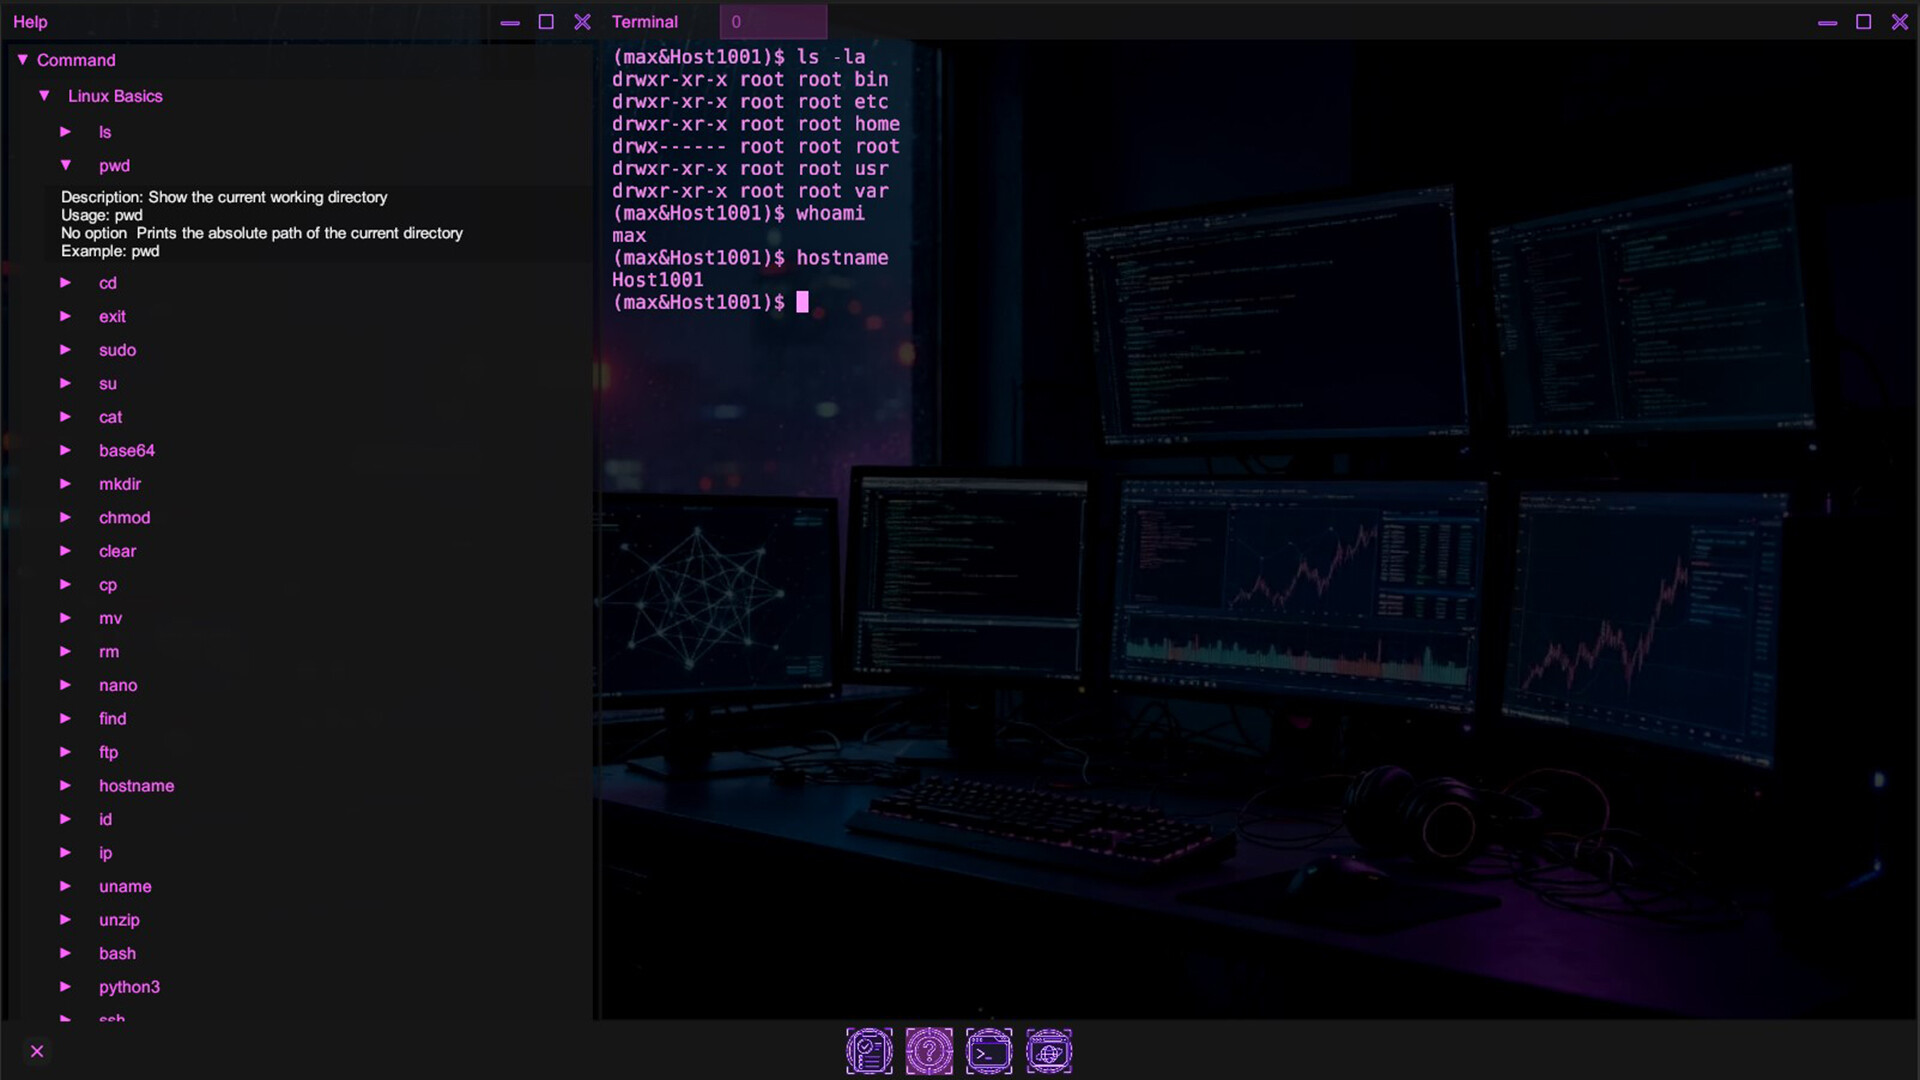This screenshot has height=1080, width=1920.
Task: Select the chmod help entry
Action: tap(124, 518)
